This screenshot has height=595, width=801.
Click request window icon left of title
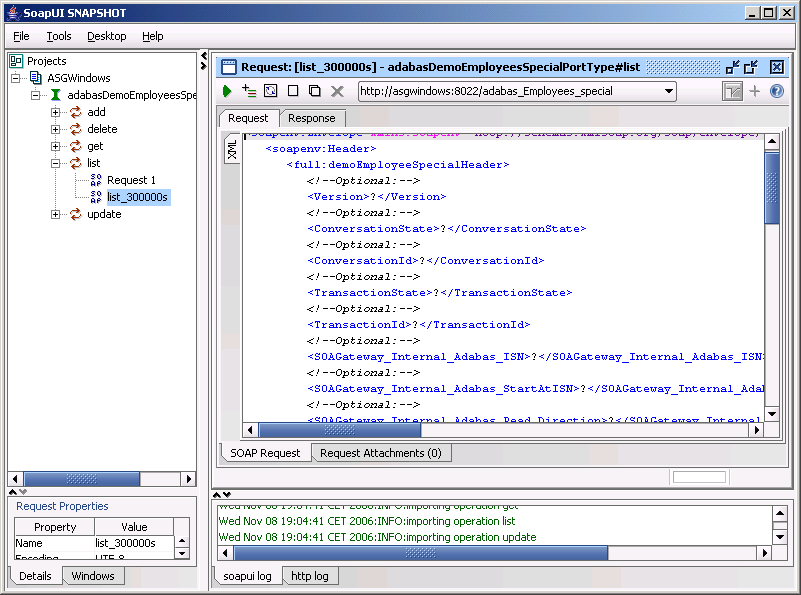click(229, 67)
